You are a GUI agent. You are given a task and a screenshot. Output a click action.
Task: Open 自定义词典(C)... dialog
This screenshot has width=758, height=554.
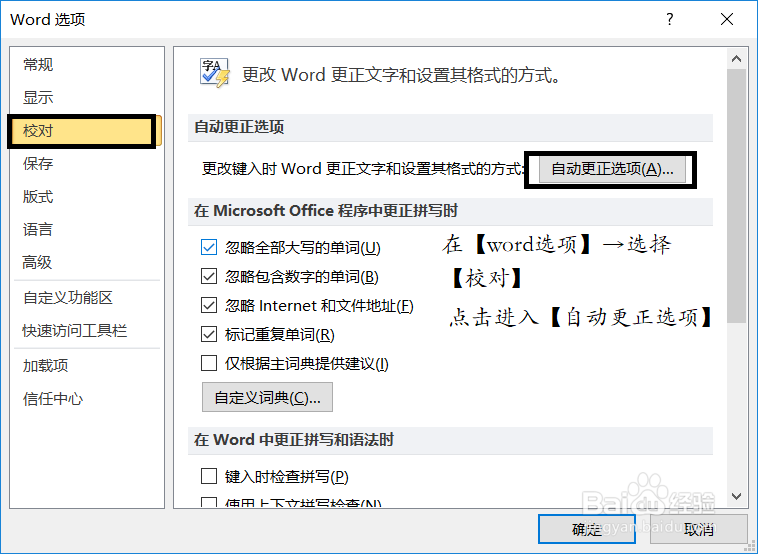click(x=267, y=397)
